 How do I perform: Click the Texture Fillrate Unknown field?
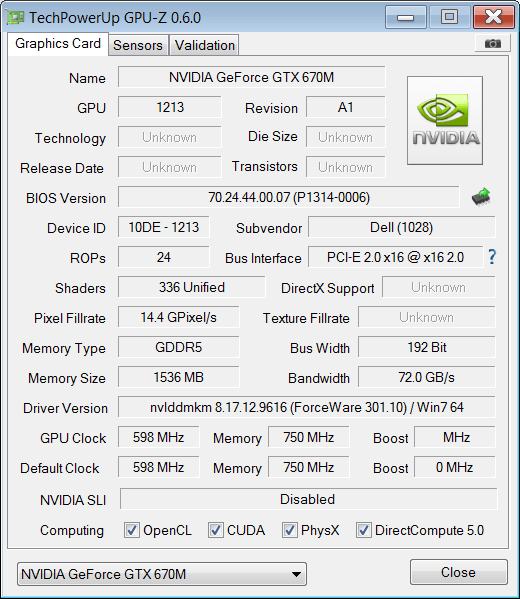[x=427, y=317]
